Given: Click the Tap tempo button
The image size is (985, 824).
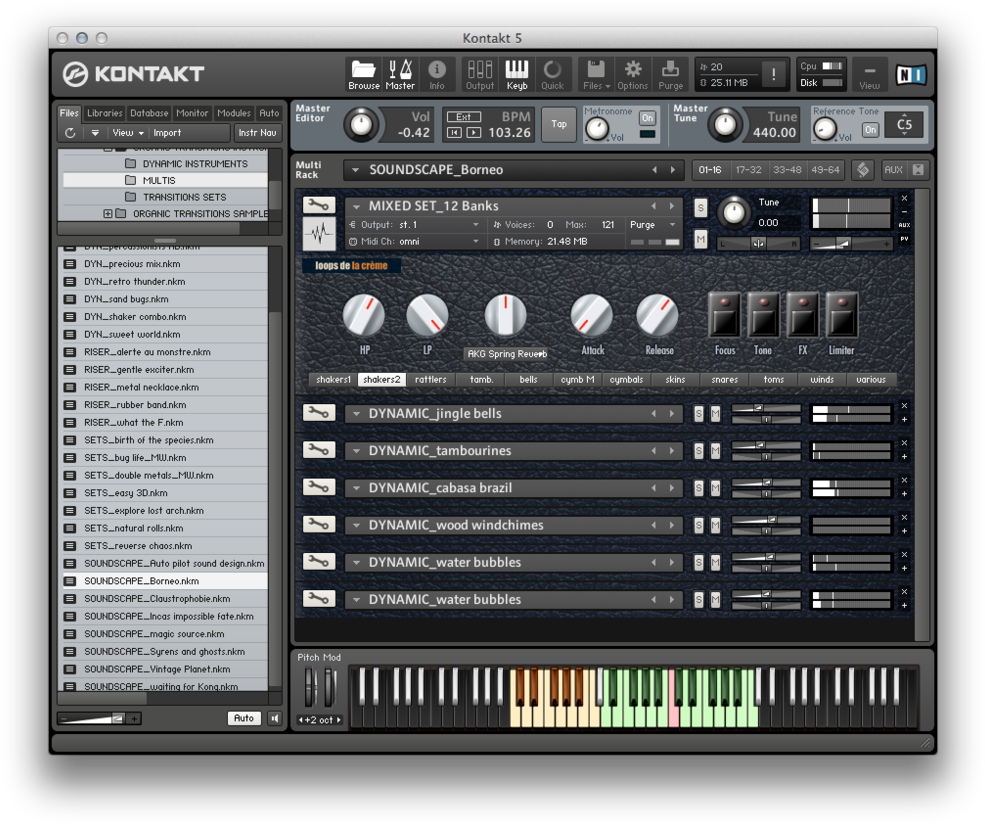Looking at the screenshot, I should [558, 124].
